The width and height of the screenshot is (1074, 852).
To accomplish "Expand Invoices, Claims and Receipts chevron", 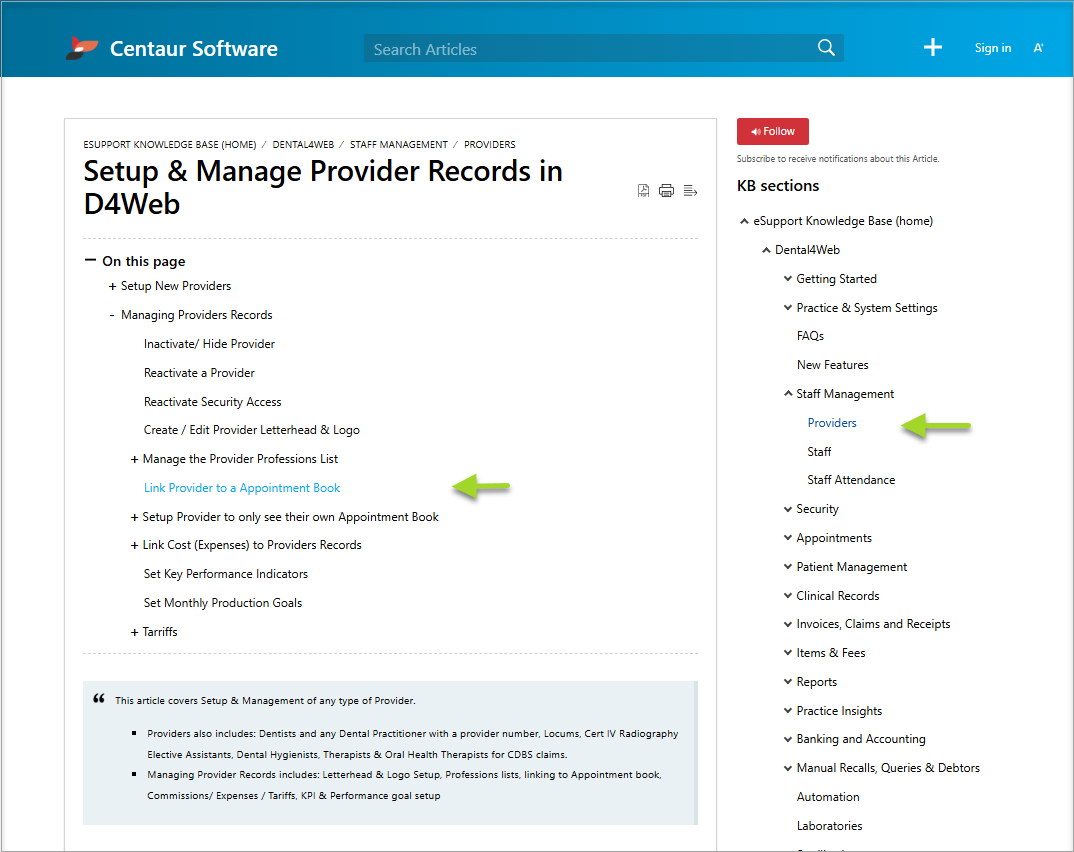I will 788,624.
